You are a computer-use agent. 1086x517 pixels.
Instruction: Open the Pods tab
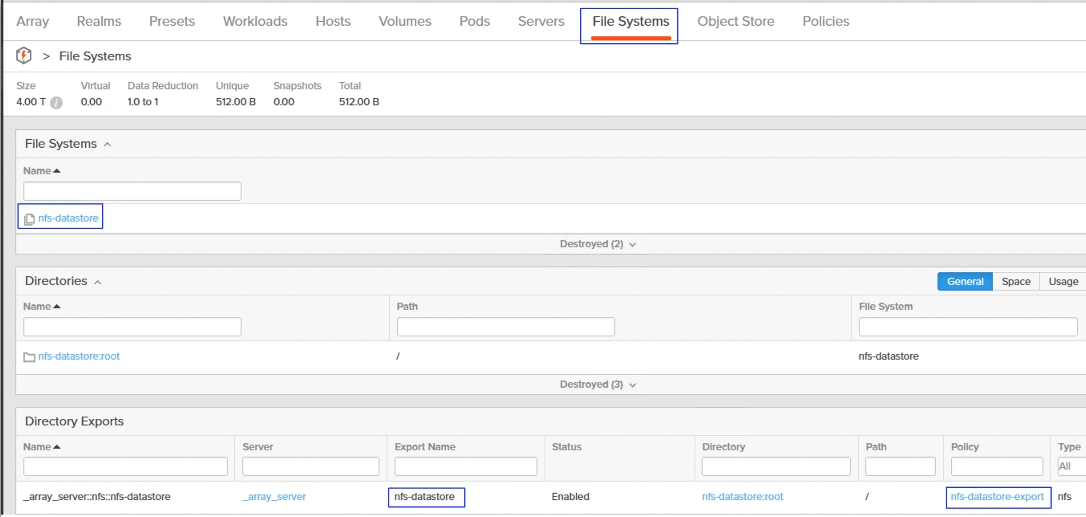[474, 21]
